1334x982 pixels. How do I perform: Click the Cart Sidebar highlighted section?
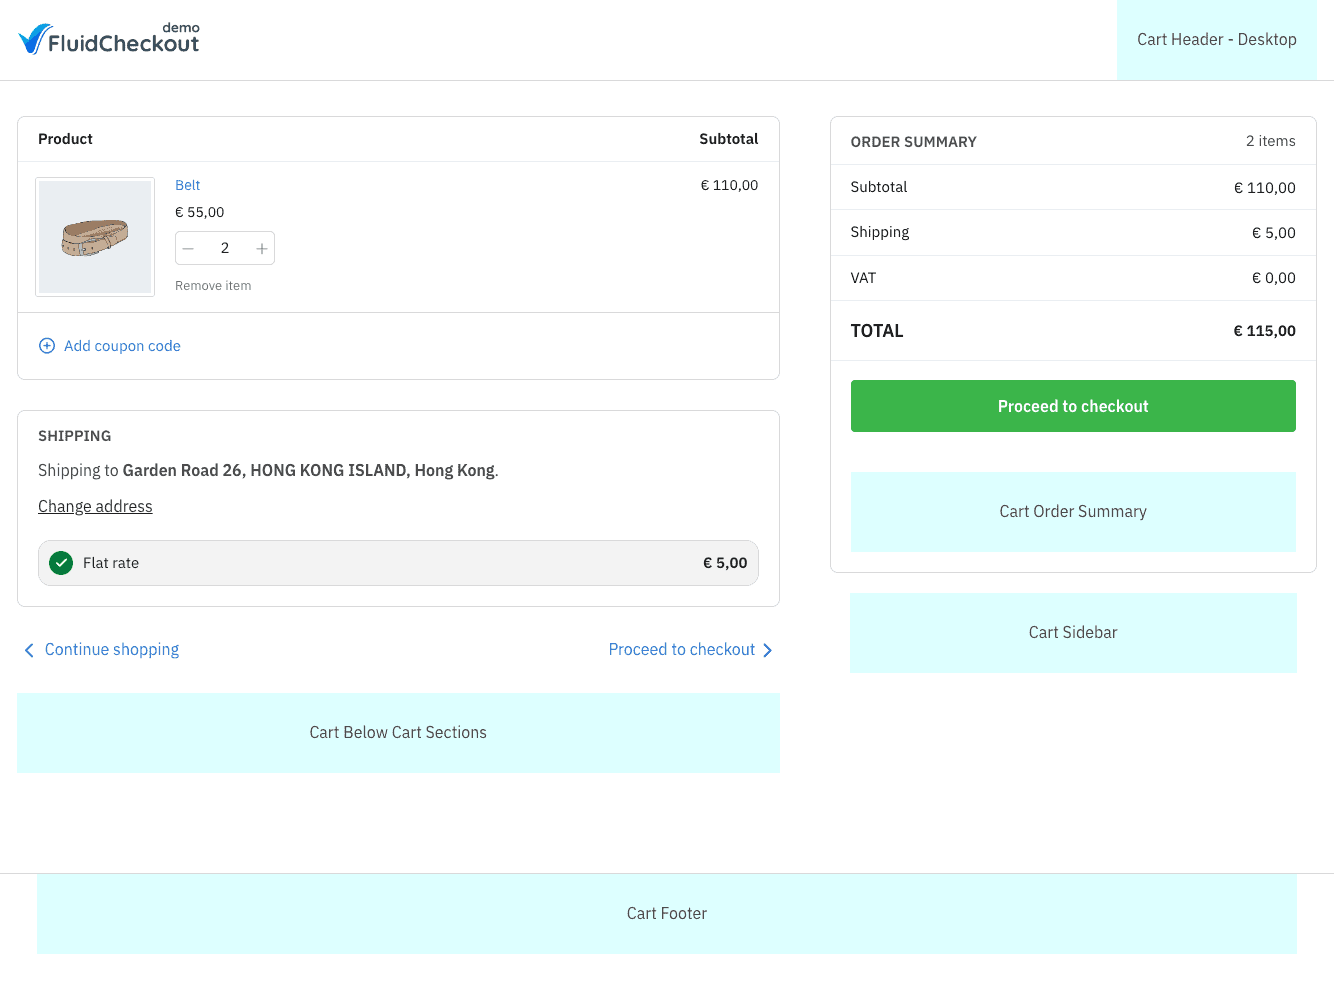[1072, 632]
